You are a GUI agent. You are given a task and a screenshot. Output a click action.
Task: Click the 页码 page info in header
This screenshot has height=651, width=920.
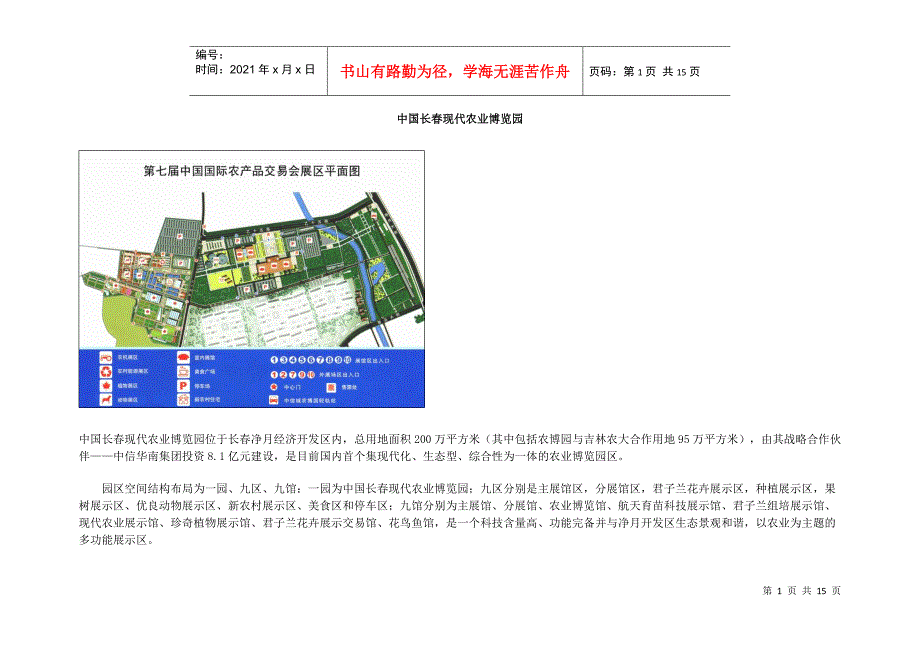(644, 71)
